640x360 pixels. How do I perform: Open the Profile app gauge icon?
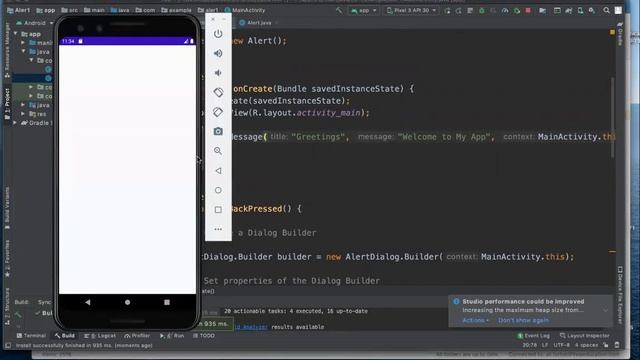505,11
